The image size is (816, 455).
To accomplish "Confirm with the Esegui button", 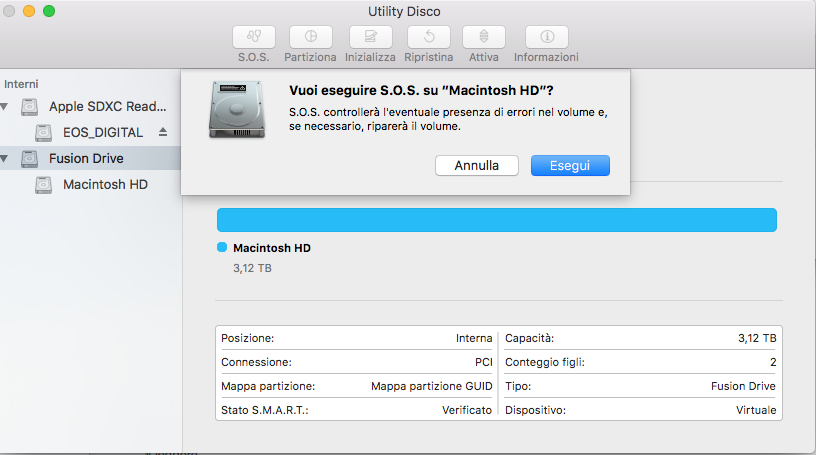I will pos(570,166).
